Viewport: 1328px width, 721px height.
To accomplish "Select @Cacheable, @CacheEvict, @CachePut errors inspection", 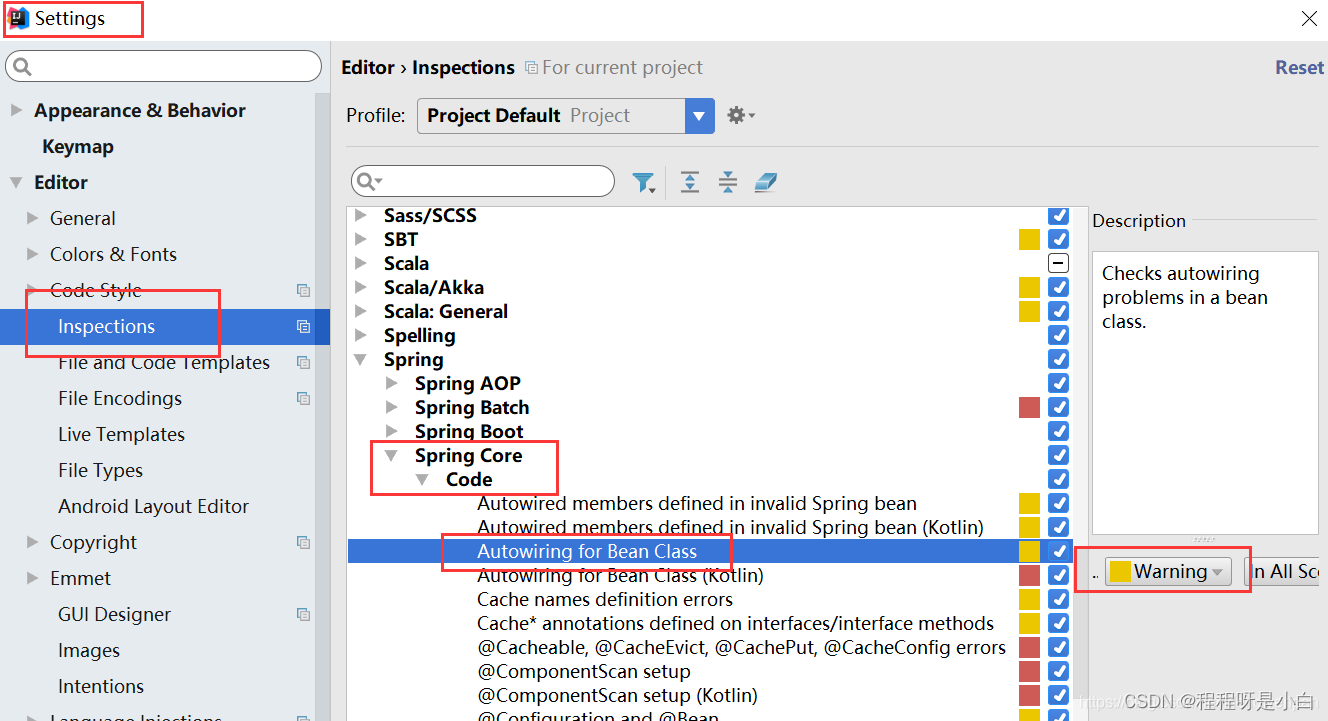I will point(741,648).
